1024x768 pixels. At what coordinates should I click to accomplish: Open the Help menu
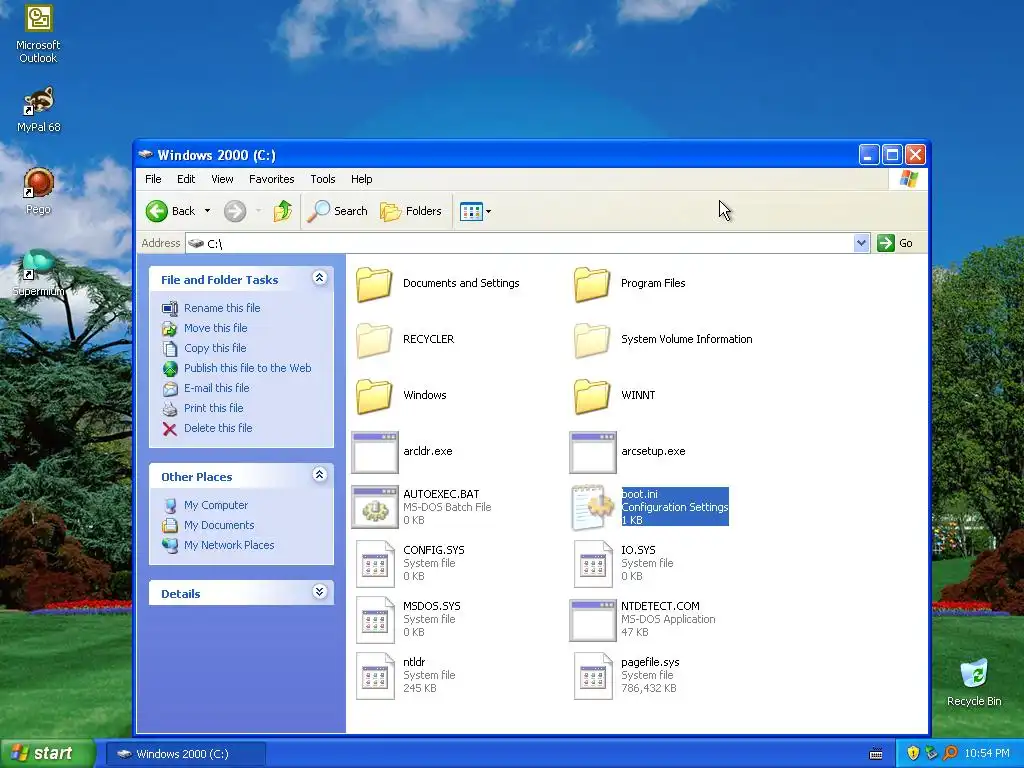pos(361,179)
